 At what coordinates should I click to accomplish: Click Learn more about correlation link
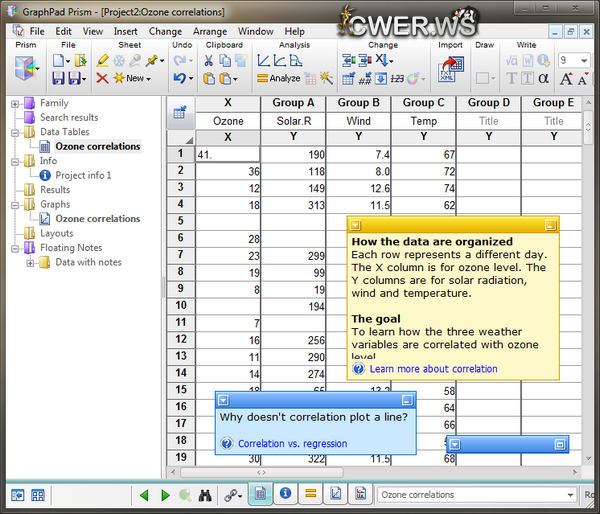point(432,369)
